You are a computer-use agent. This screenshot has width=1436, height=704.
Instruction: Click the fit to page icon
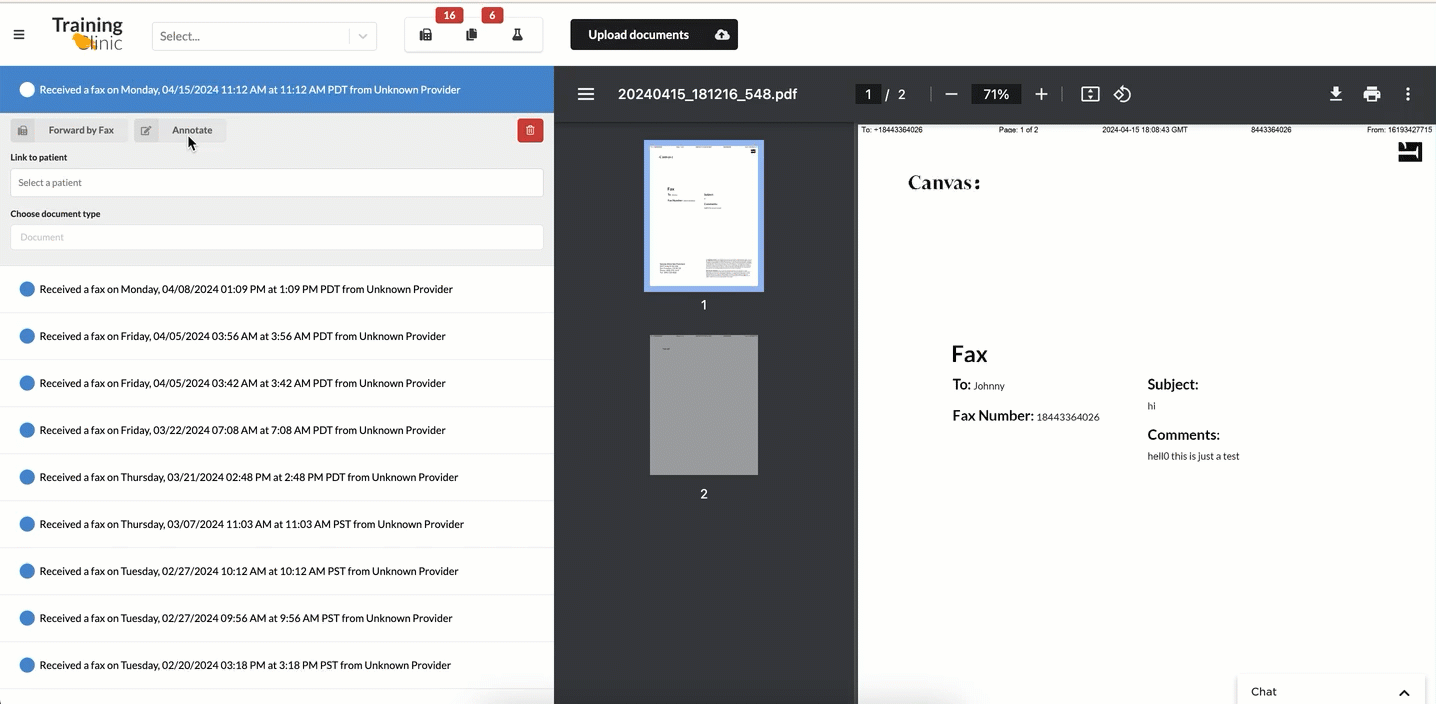tap(1090, 94)
